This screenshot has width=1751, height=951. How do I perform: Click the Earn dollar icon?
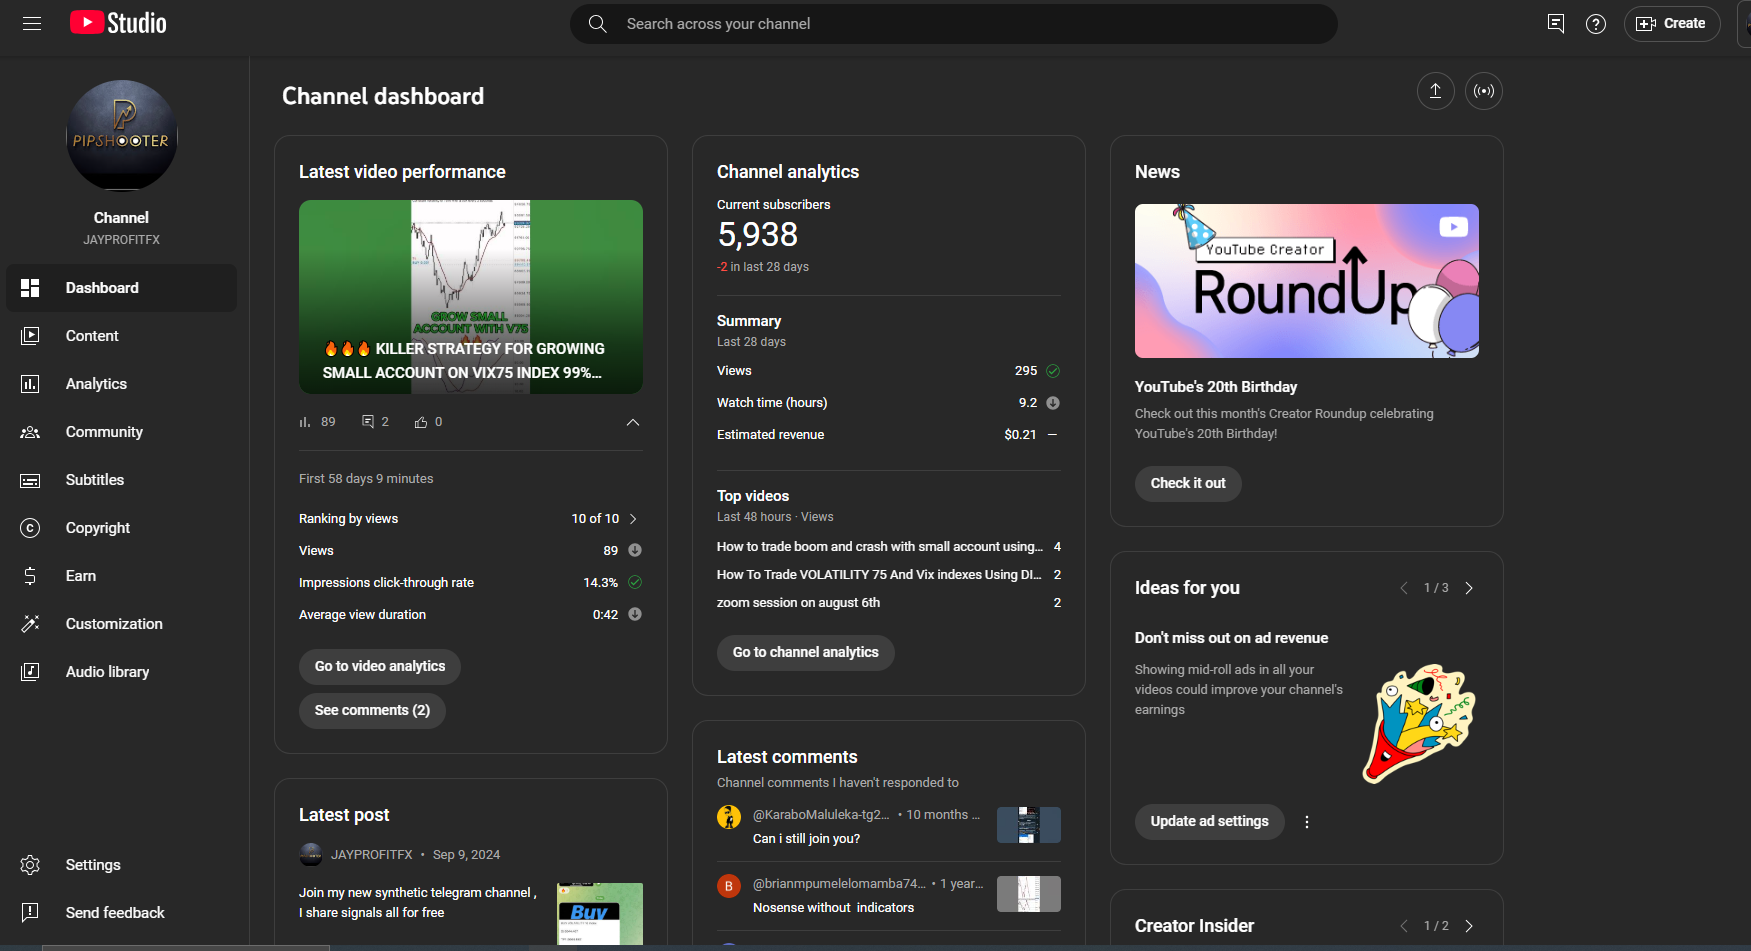(30, 576)
